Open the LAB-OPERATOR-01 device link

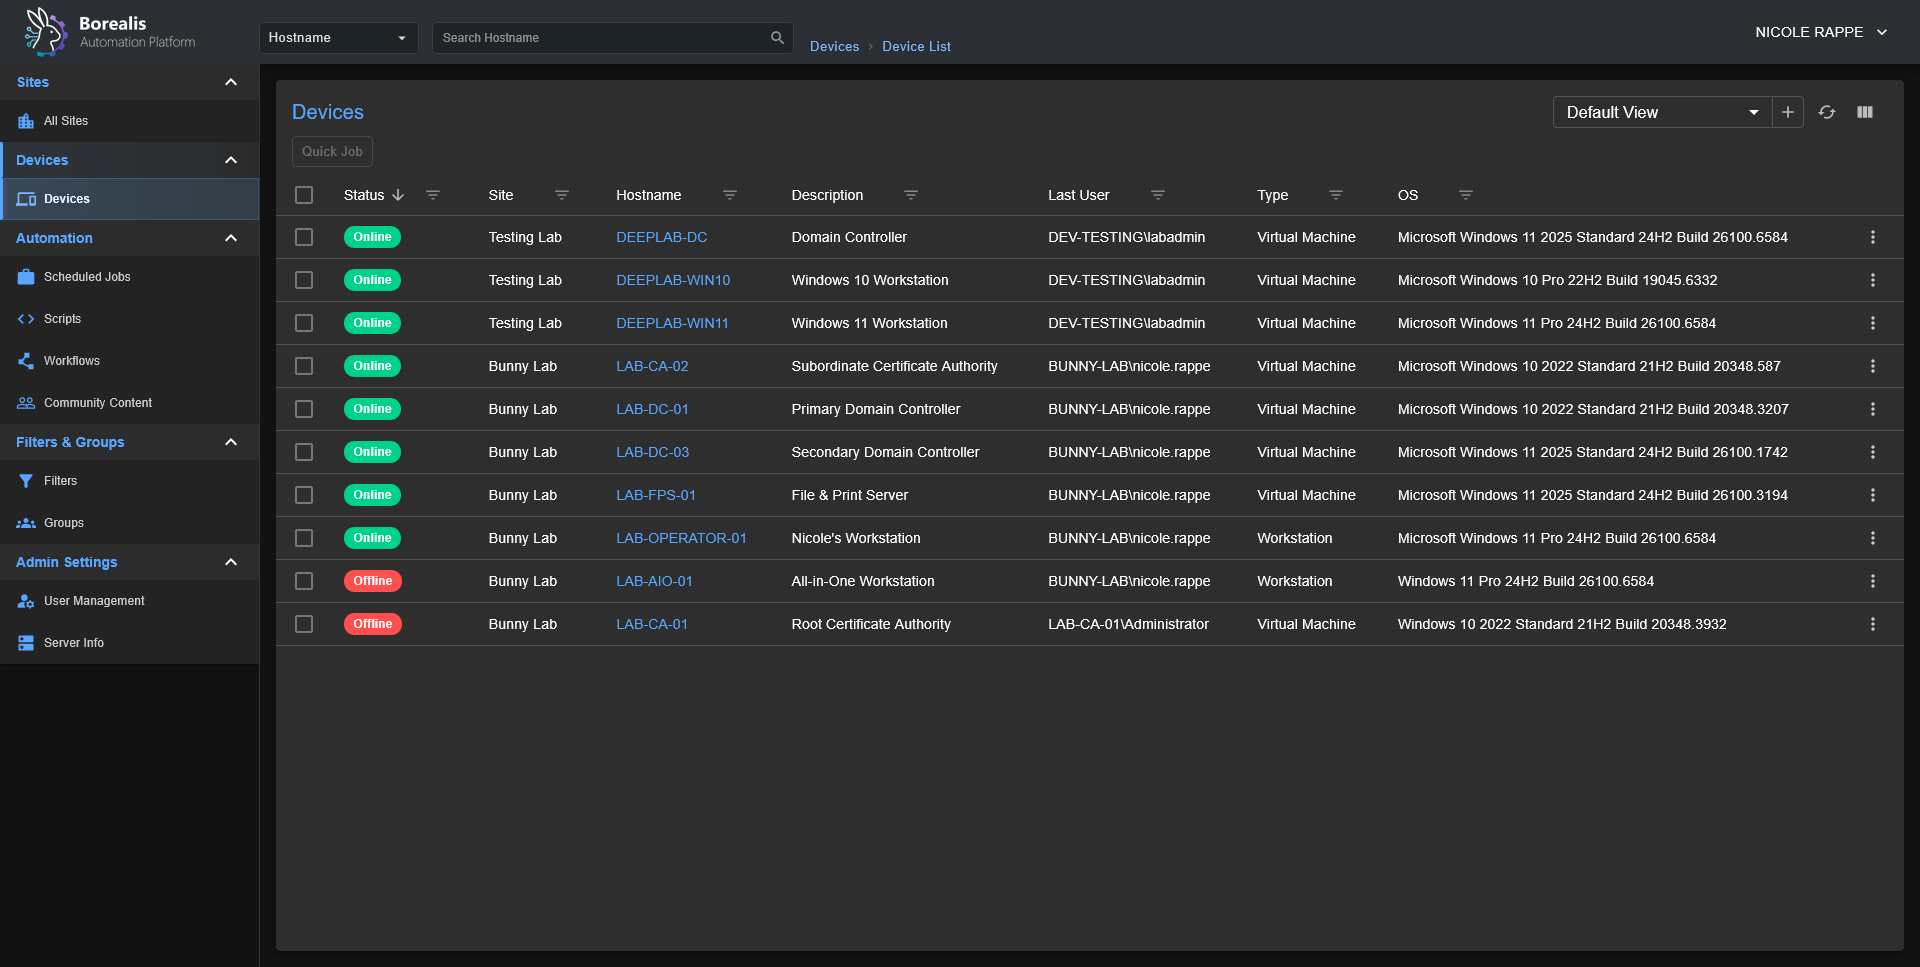(x=681, y=538)
